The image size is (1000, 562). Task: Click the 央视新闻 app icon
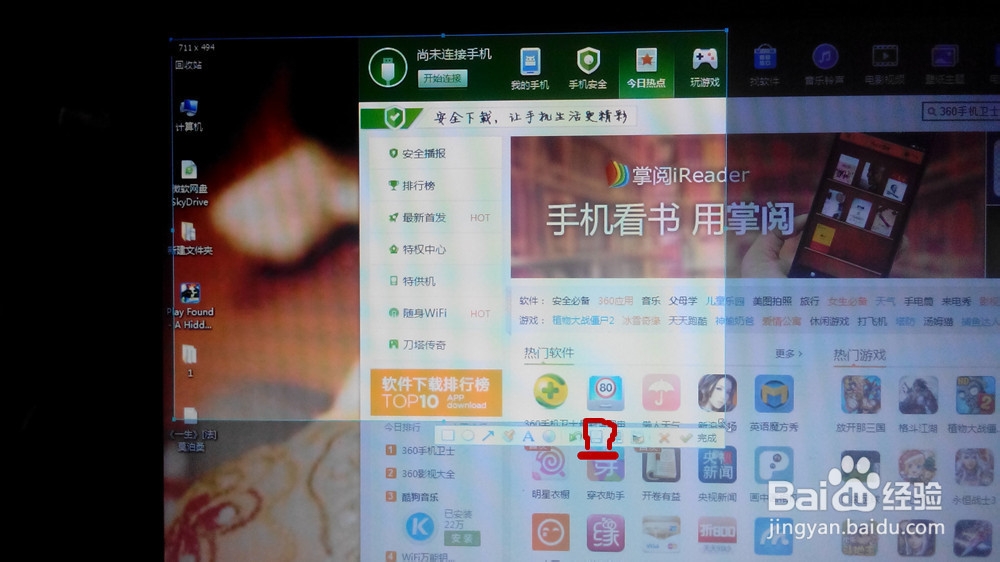point(717,465)
